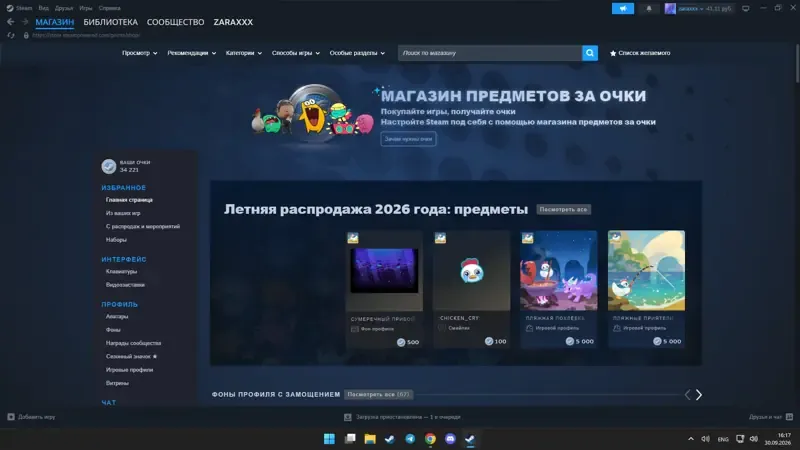Open the download queue icon in the status bar
The width and height of the screenshot is (800, 450).
tap(347, 417)
